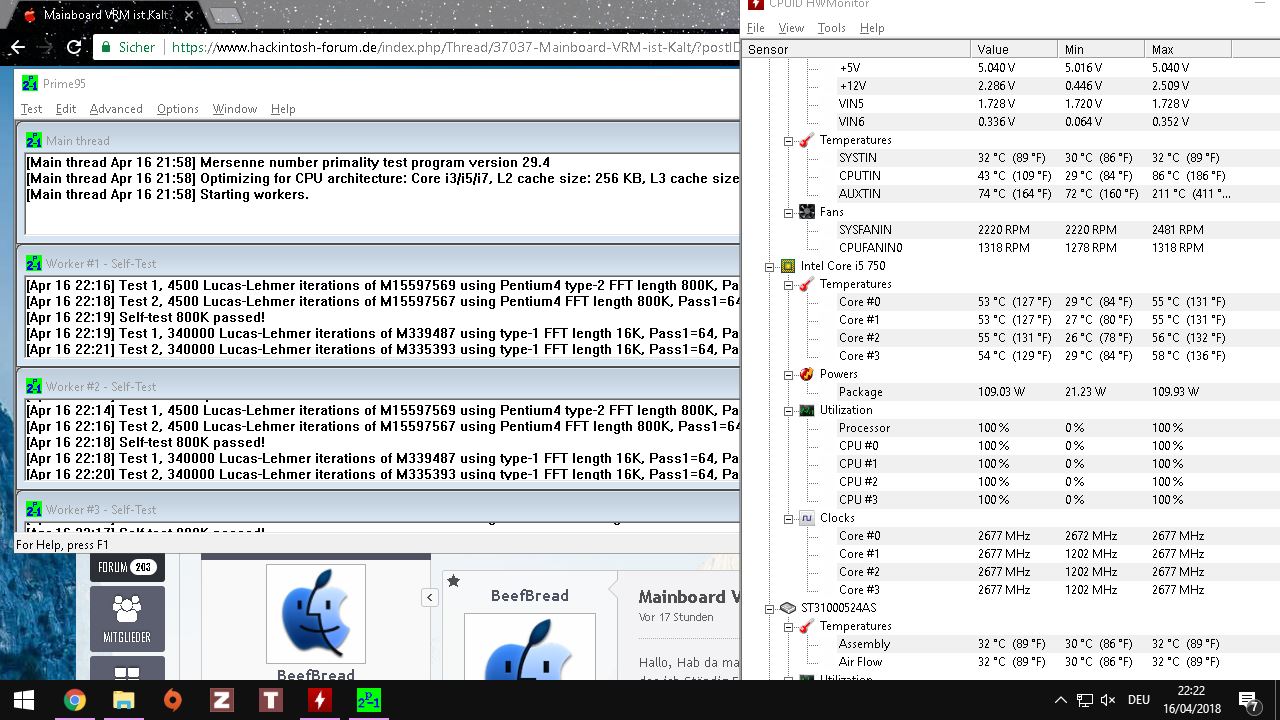Click the Worker #3 Self-Test window icon
The height and width of the screenshot is (720, 1280).
[x=34, y=510]
